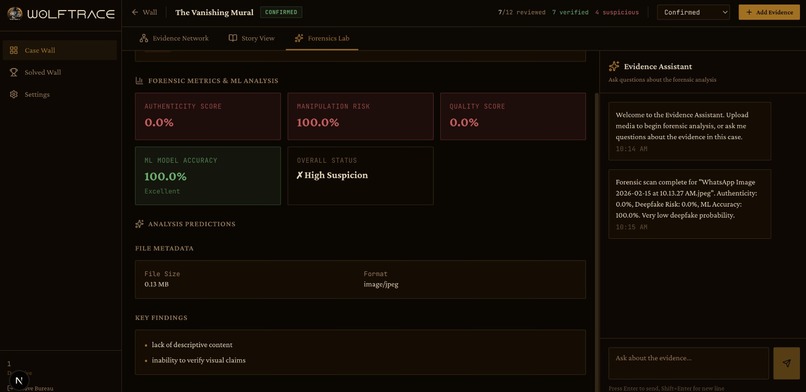Focus the Ask about the evidence input
This screenshot has height=392, width=806.
tap(689, 363)
